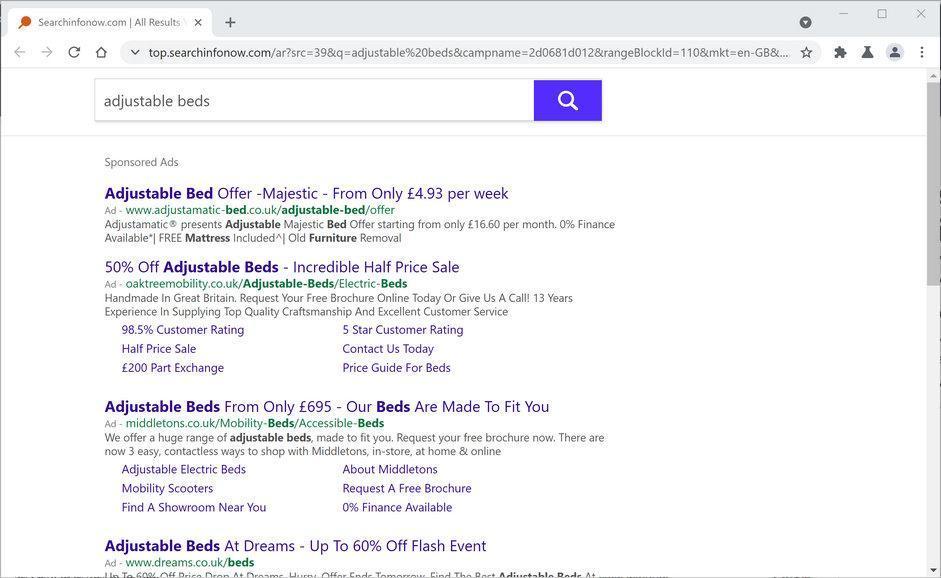941x578 pixels.
Task: Open Half Price Sale sitelink
Action: pos(158,349)
